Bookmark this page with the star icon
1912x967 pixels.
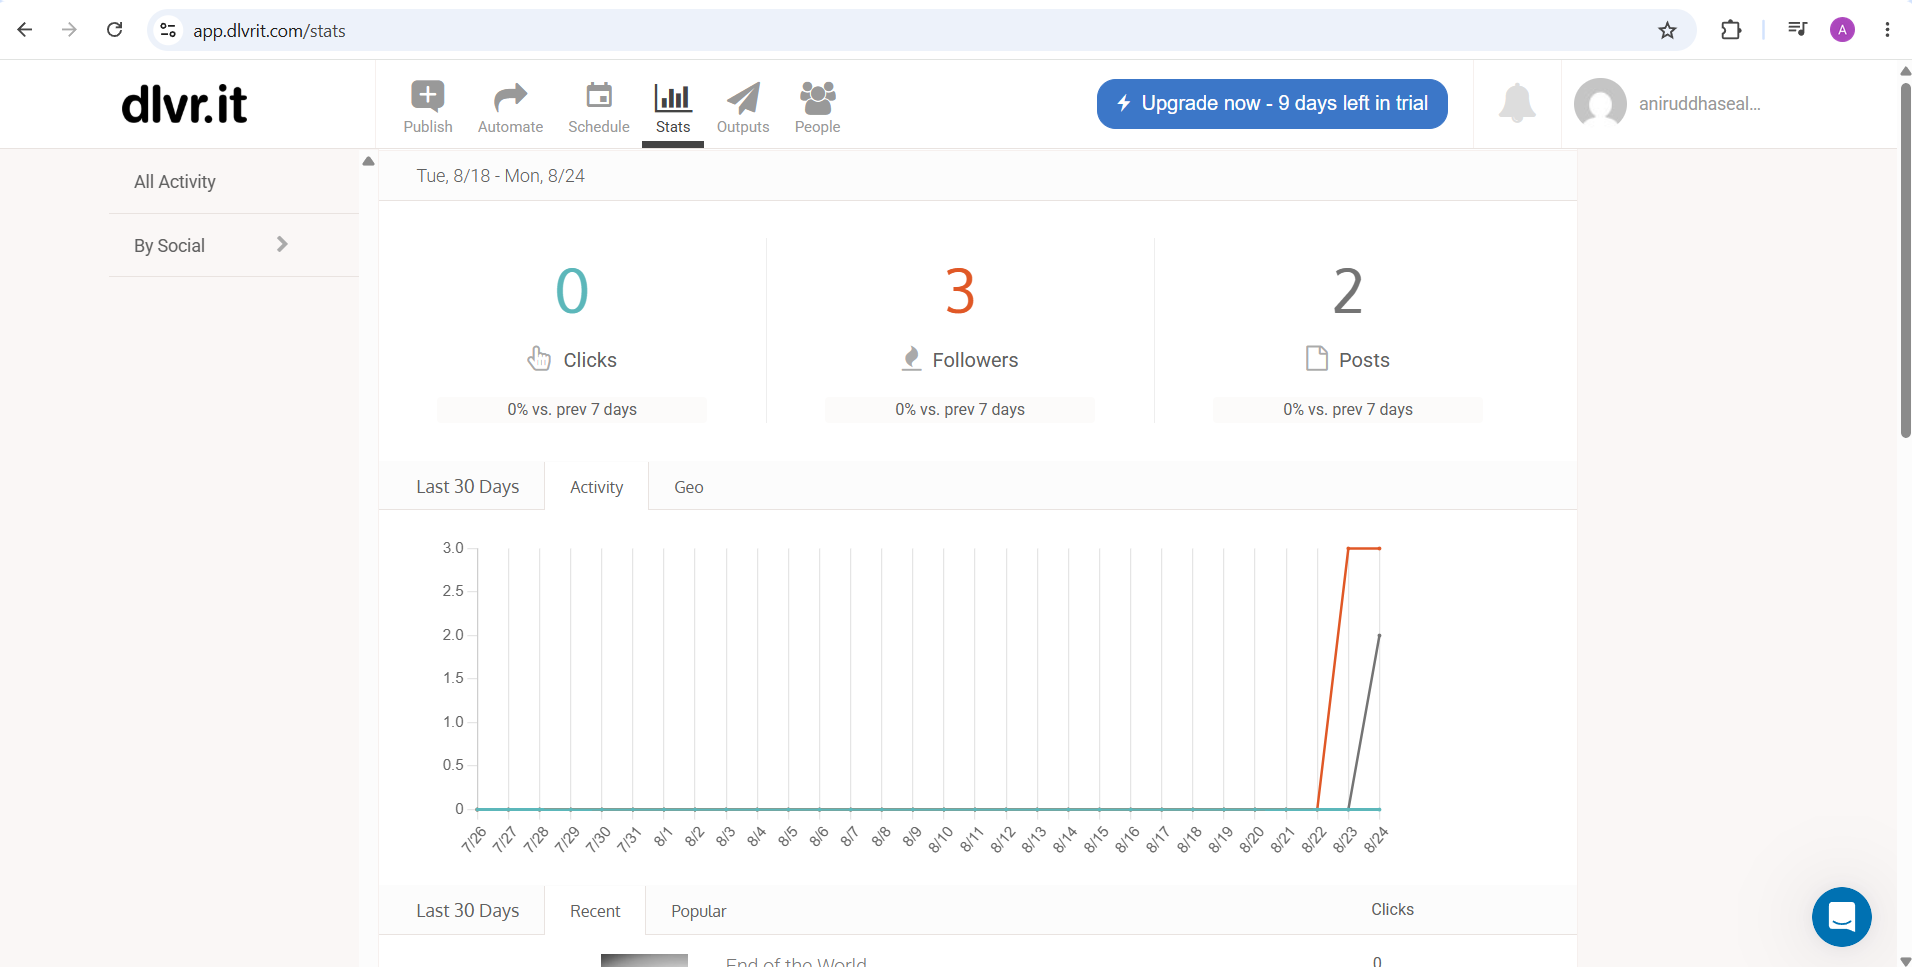pyautogui.click(x=1667, y=30)
